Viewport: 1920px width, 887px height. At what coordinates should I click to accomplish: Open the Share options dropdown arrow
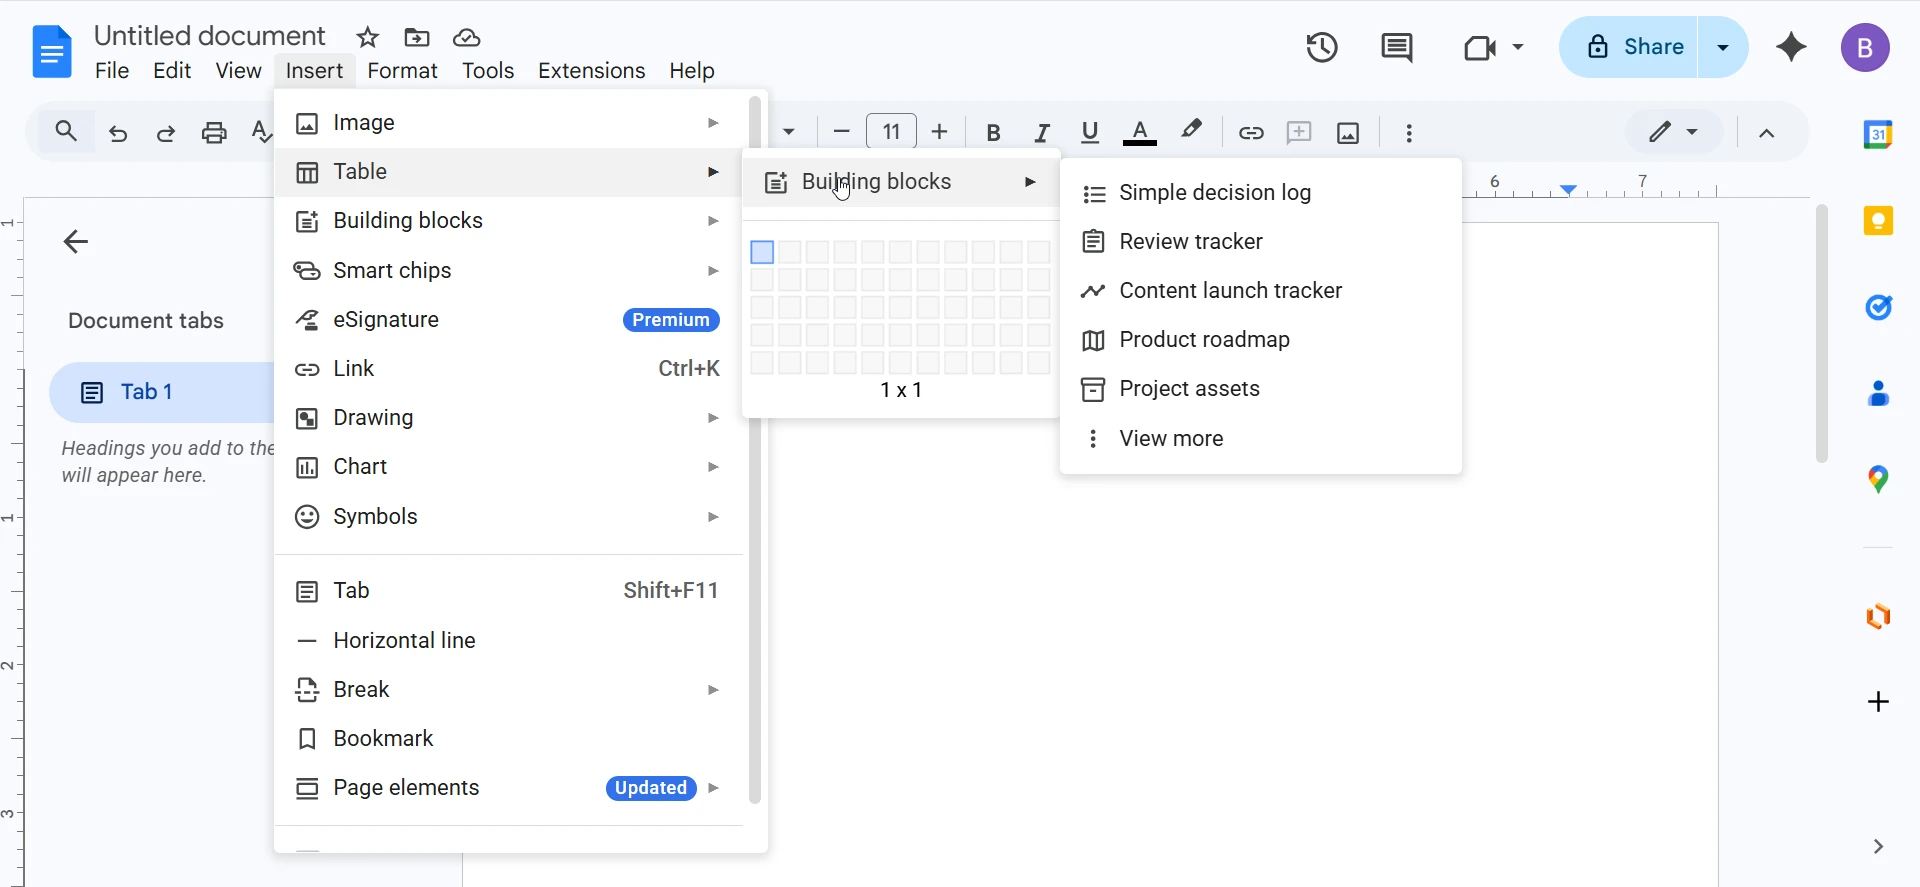click(1723, 47)
